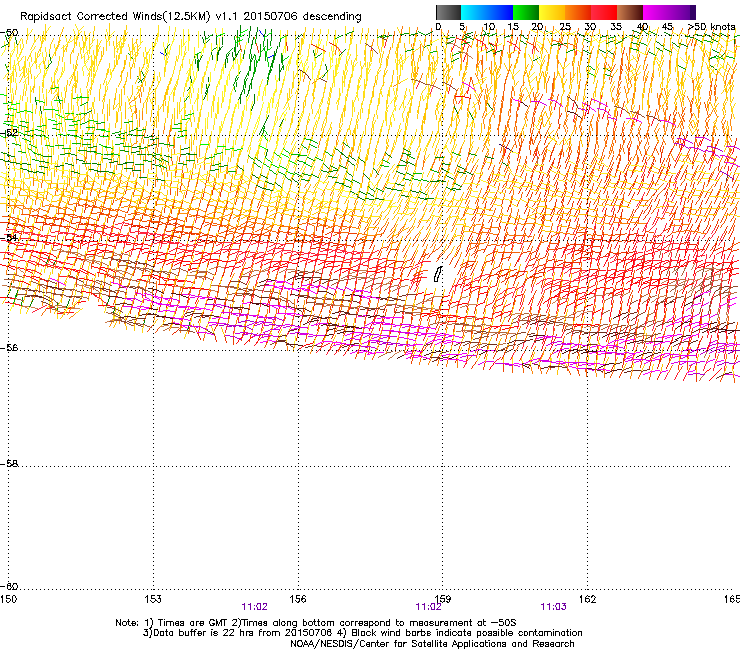
Task: Click the gray 0-5 knots legend swatch
Action: pyautogui.click(x=448, y=12)
